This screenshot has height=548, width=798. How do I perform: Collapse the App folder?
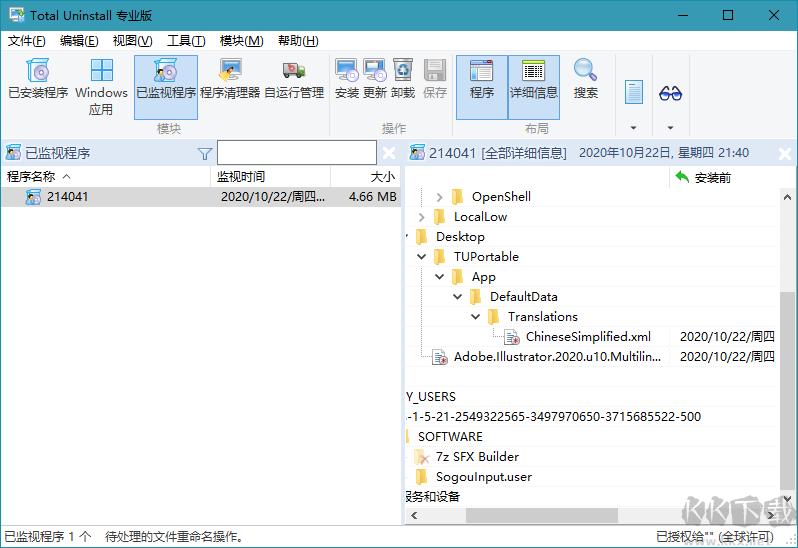click(439, 277)
